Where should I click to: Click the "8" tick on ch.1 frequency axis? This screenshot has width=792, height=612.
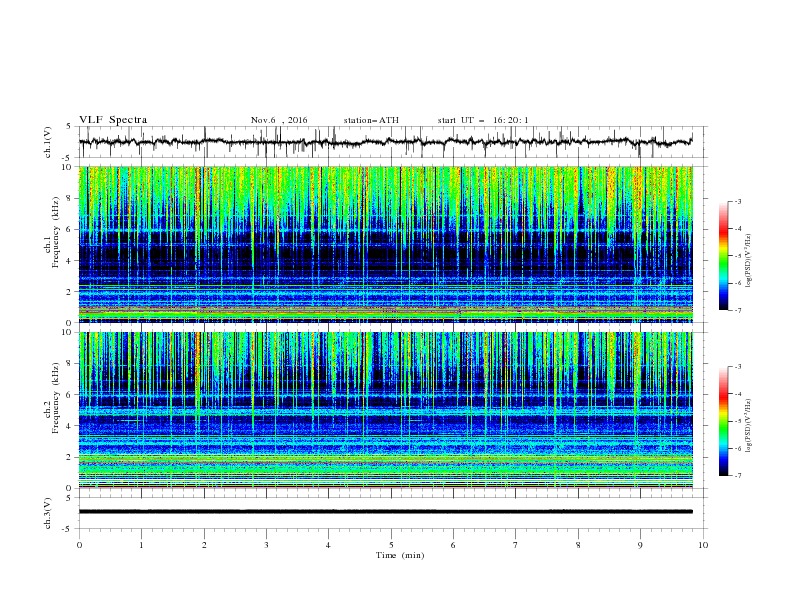tap(69, 198)
